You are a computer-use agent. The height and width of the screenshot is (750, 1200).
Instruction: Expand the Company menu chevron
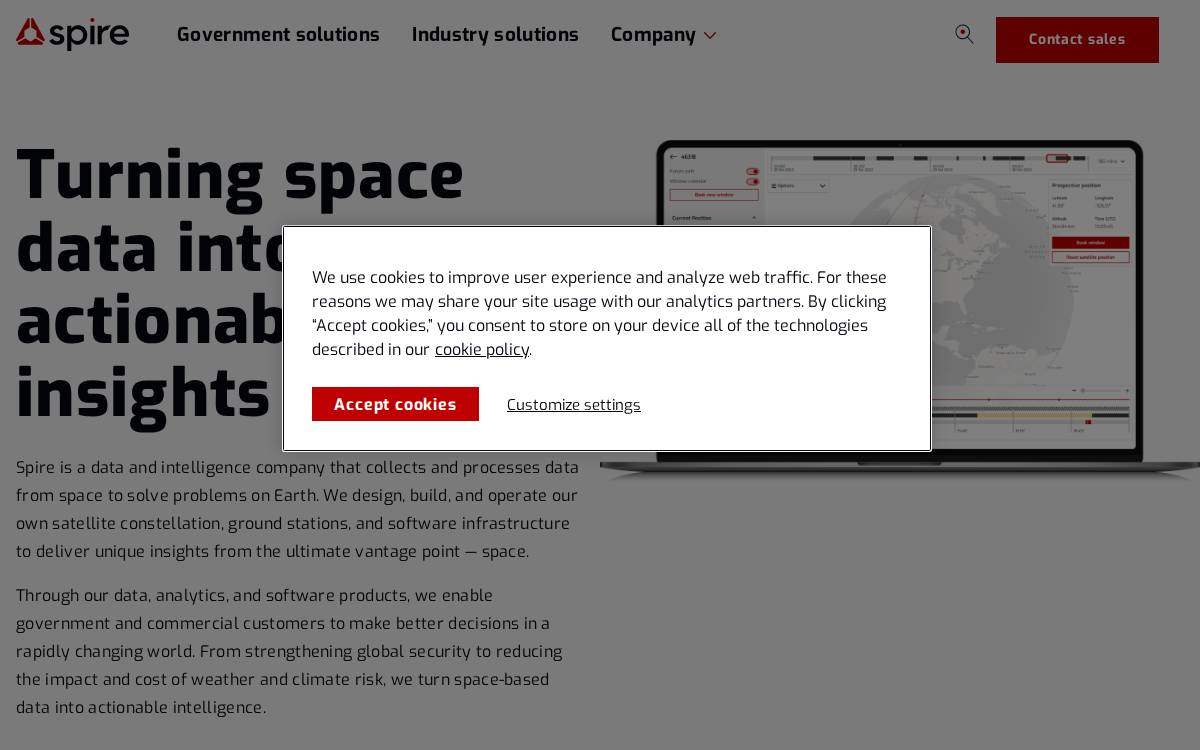point(710,36)
